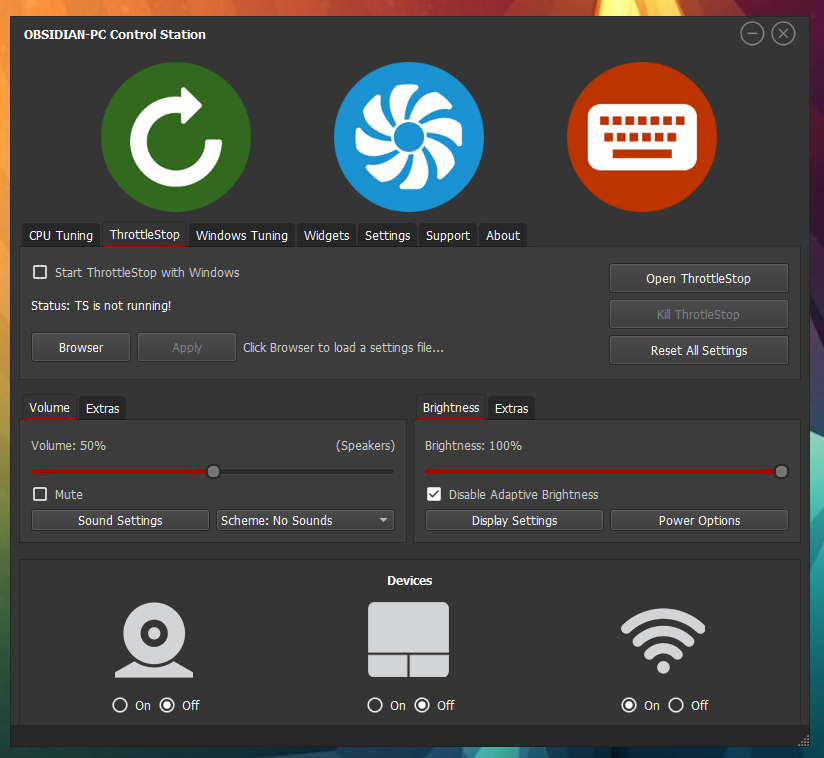
Task: Open the blue fan control icon
Action: 409,137
